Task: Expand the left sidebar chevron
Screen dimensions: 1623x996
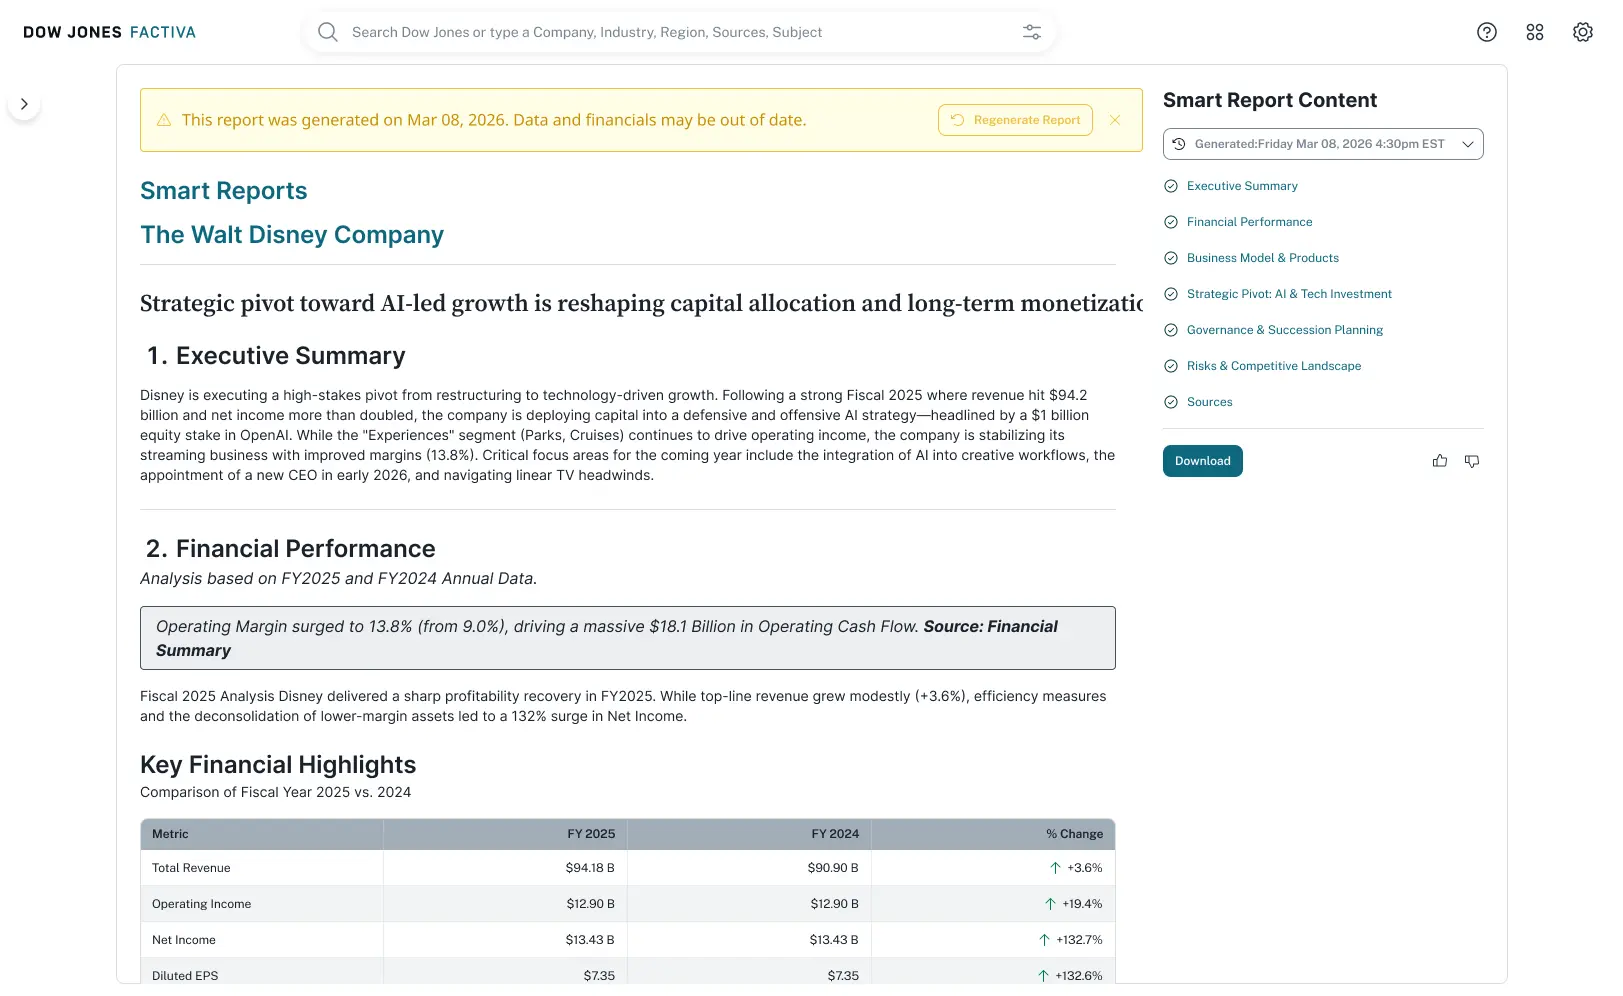Action: [x=24, y=104]
